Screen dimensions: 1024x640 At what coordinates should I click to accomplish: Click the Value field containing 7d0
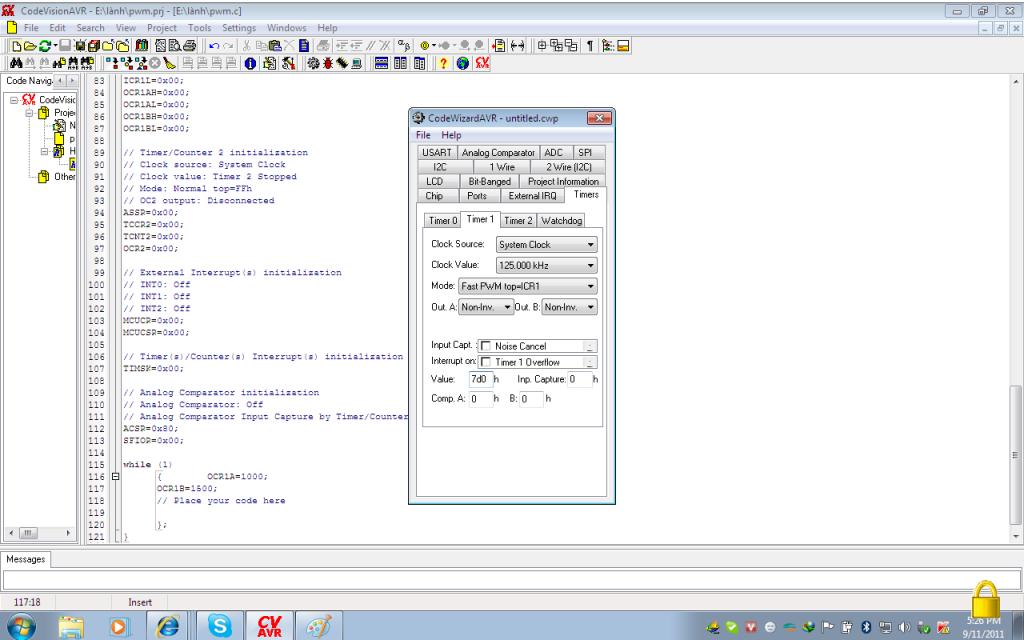point(479,380)
